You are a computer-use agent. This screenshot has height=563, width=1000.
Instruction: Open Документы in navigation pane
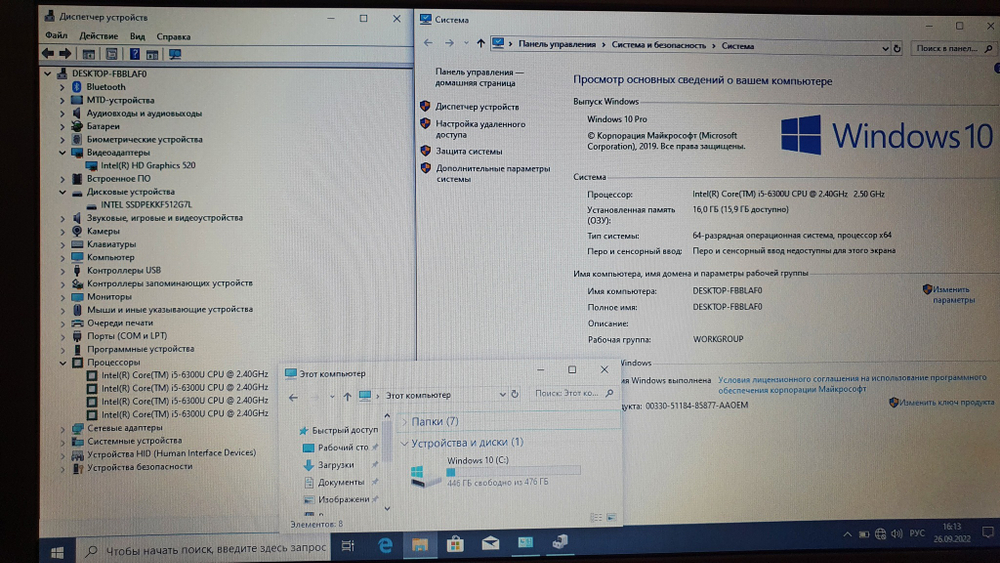(x=341, y=483)
